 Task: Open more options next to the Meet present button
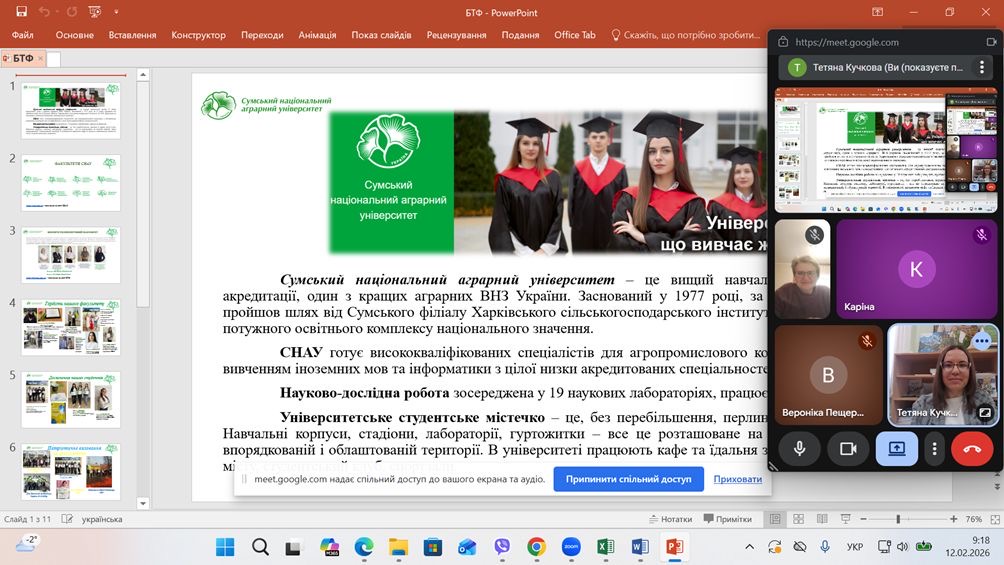pos(934,448)
